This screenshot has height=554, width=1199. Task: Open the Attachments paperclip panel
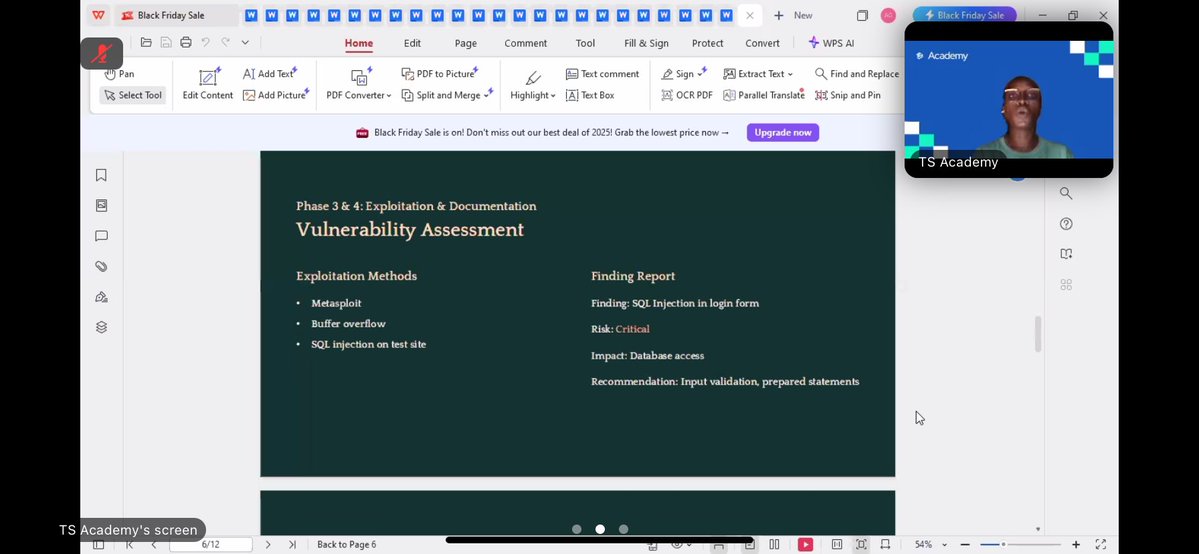coord(101,266)
